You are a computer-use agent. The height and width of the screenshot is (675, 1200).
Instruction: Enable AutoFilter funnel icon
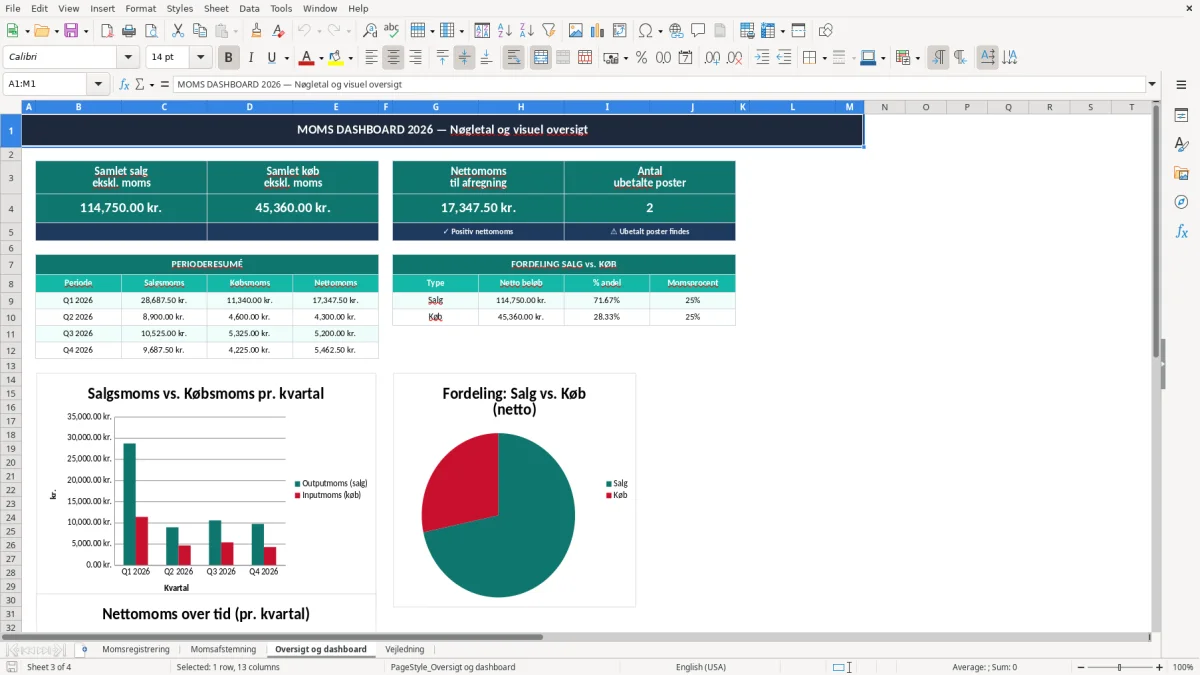pyautogui.click(x=549, y=31)
